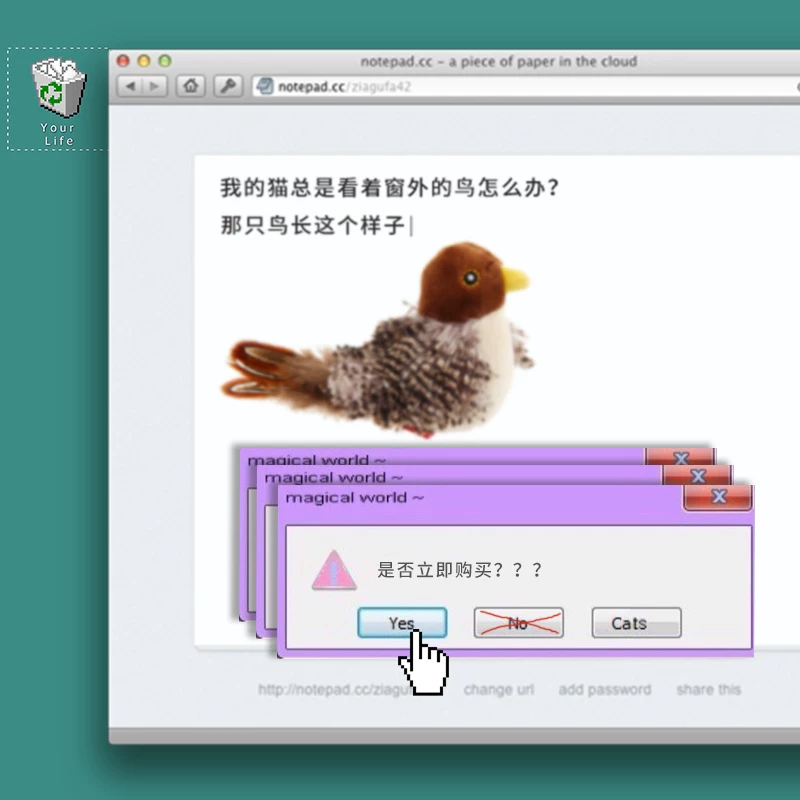Open the wrench settings icon

coord(228,86)
